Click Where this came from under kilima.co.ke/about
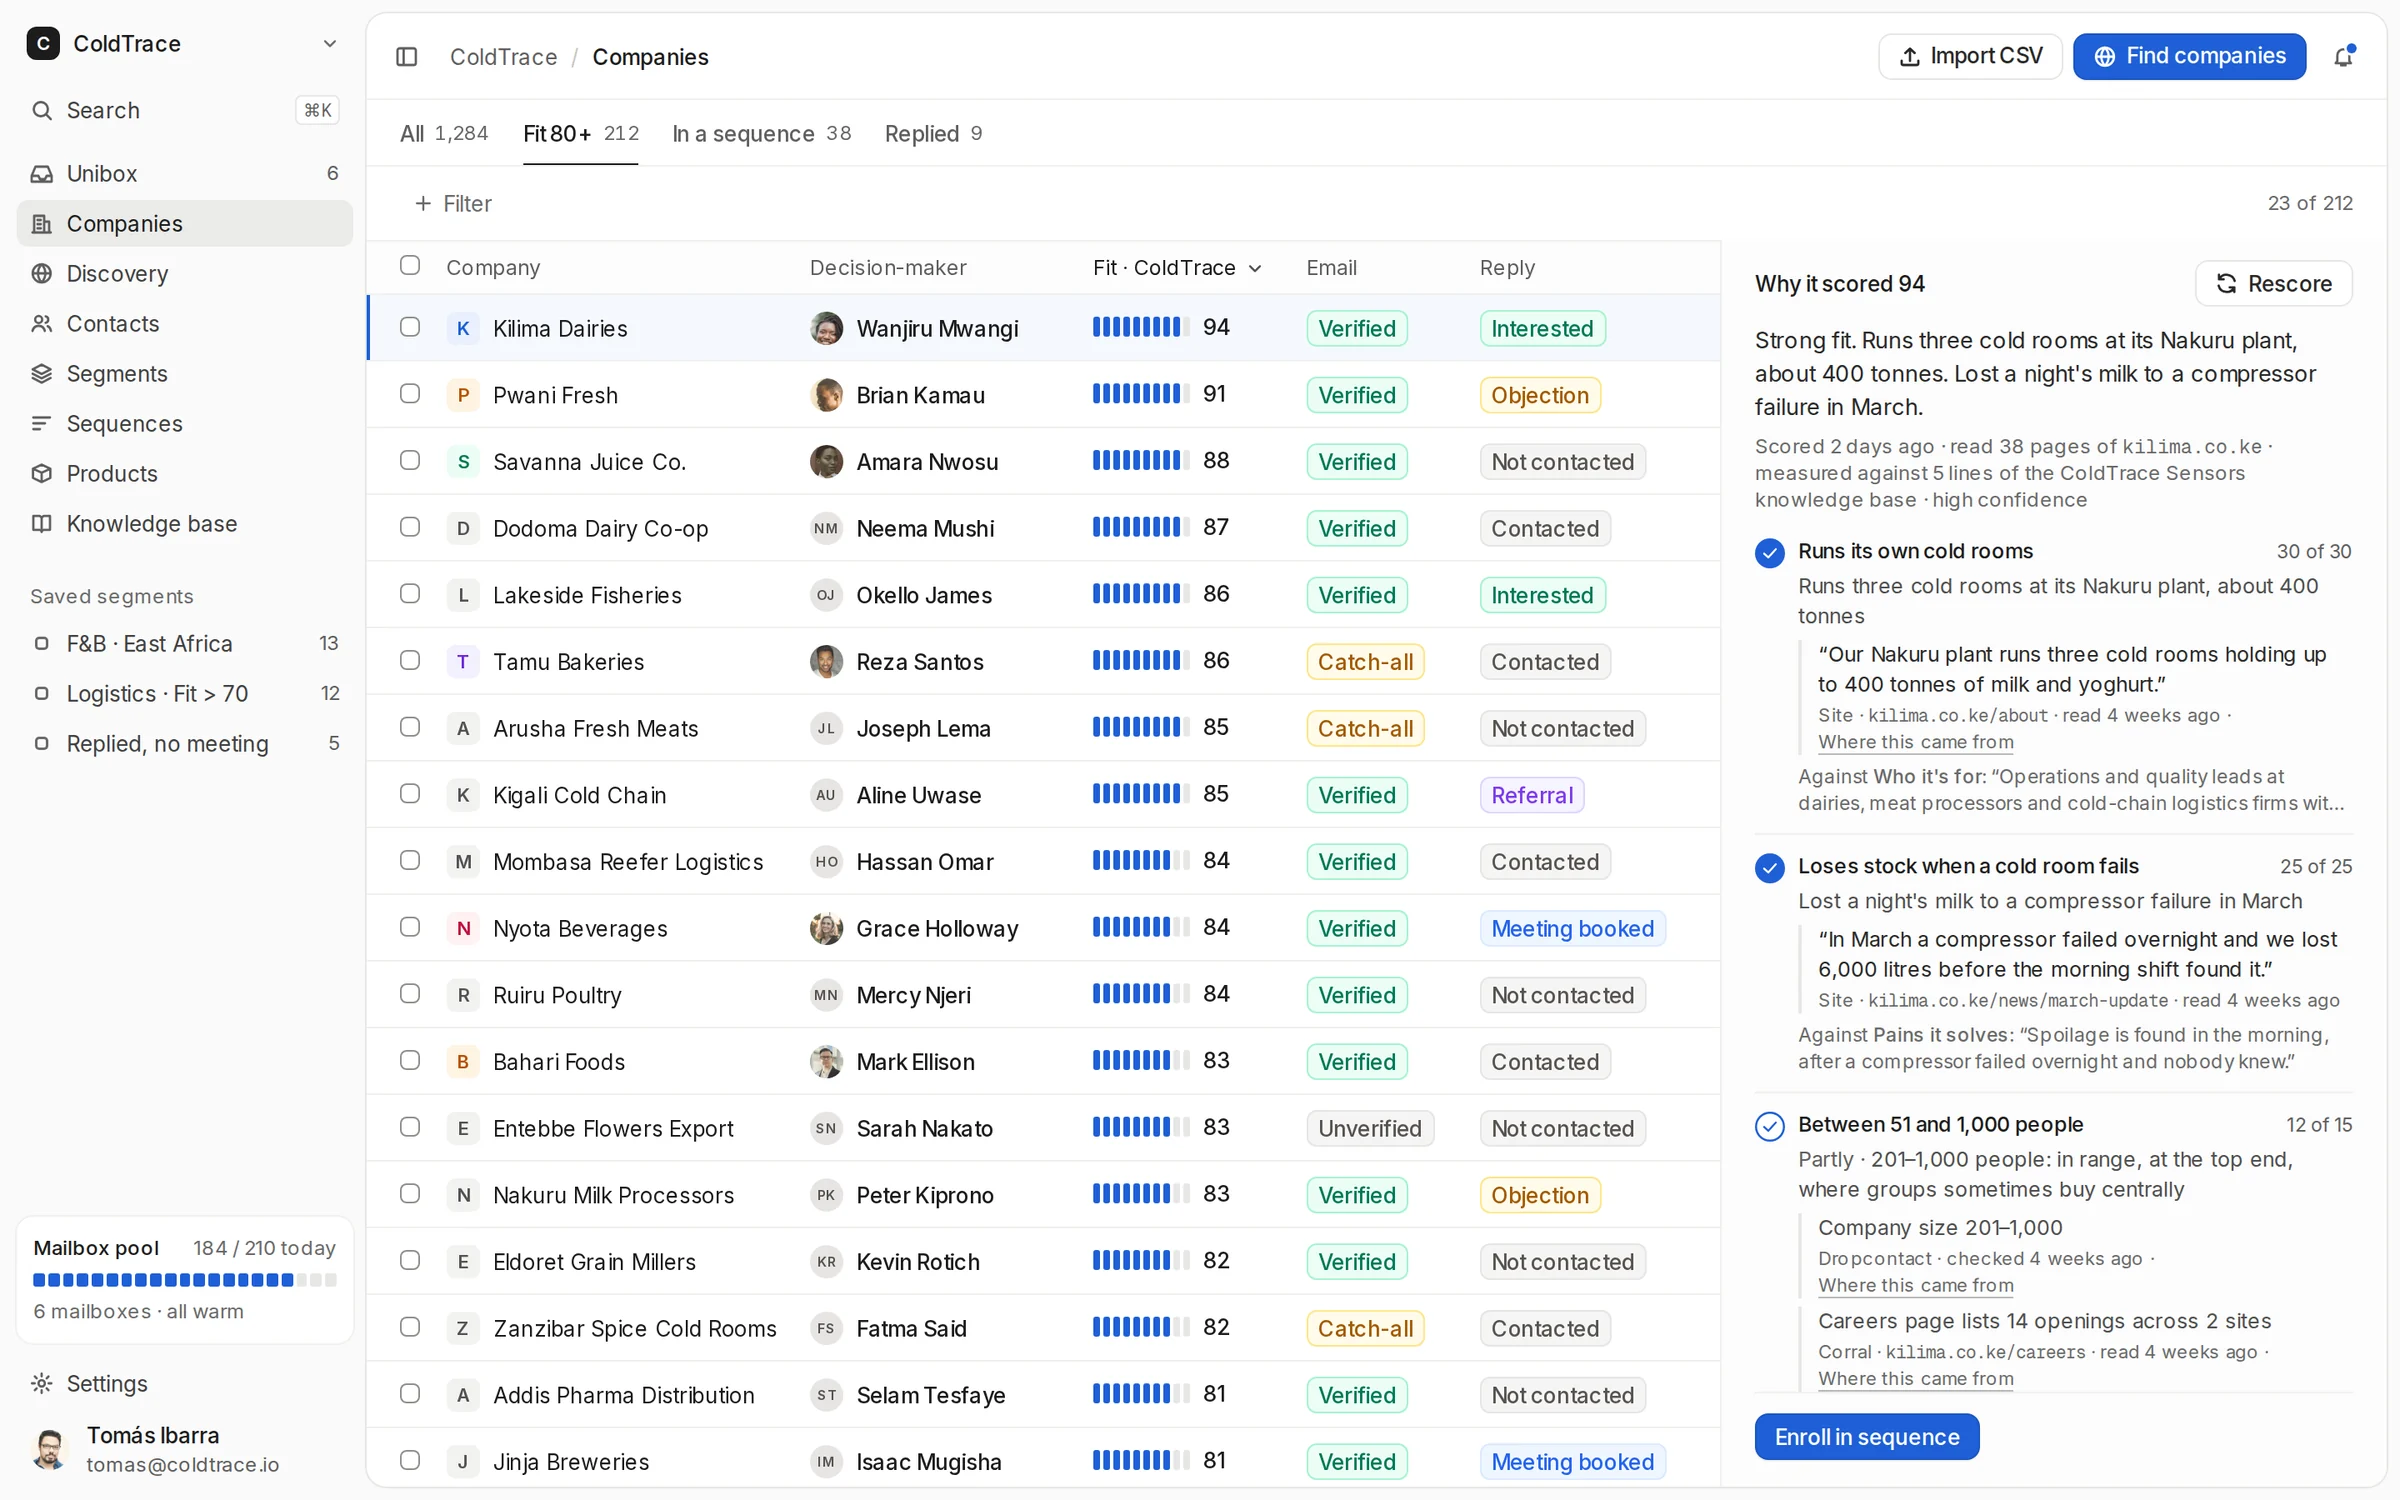 [x=1916, y=743]
